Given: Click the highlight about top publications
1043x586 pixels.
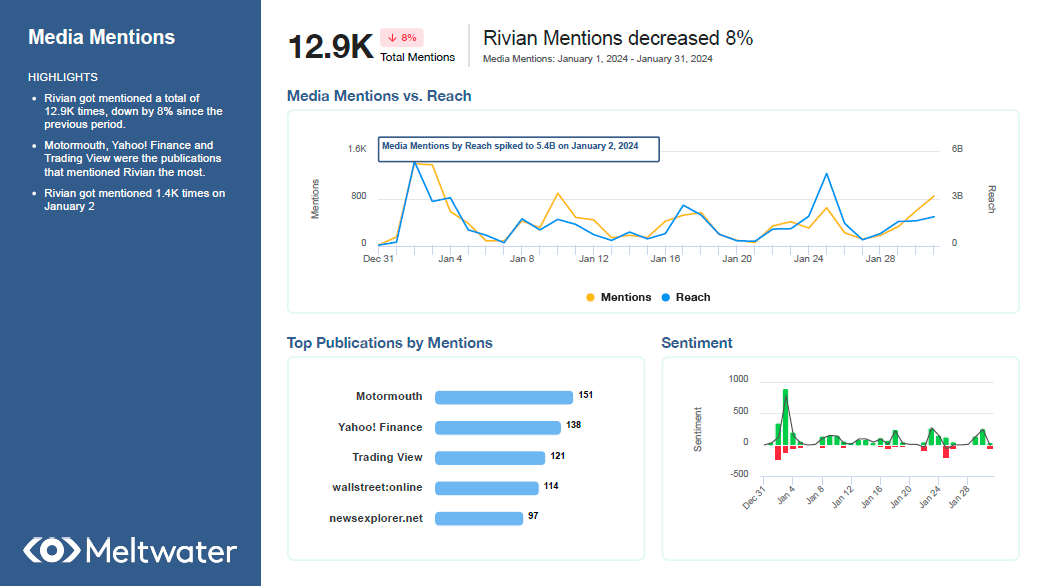Looking at the screenshot, I should tap(132, 158).
